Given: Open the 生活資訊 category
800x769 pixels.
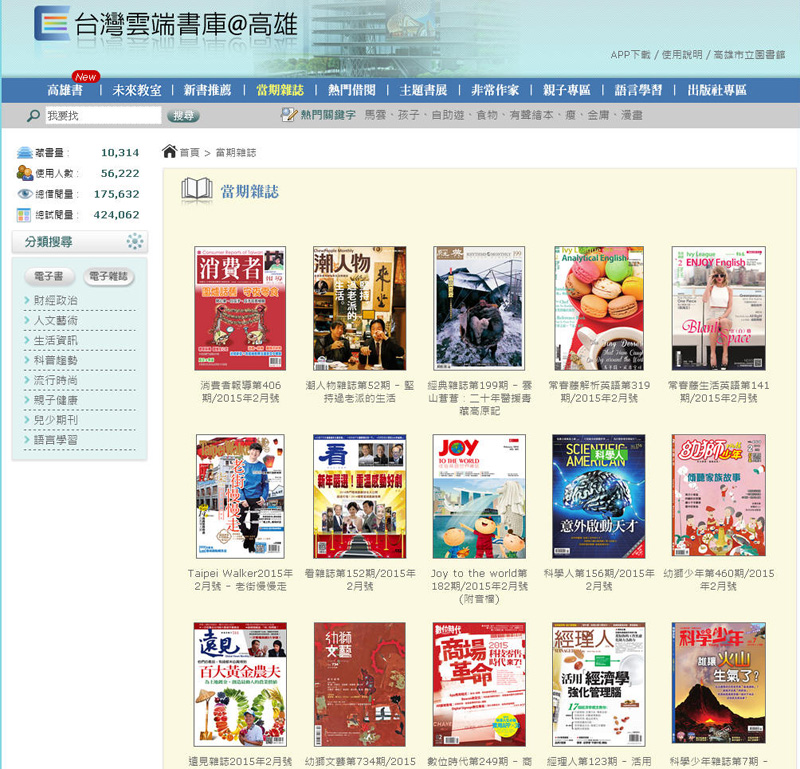Looking at the screenshot, I should pyautogui.click(x=55, y=340).
